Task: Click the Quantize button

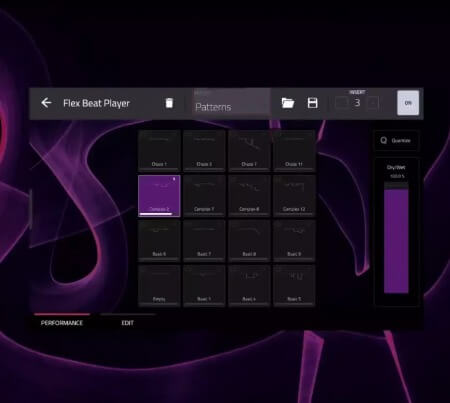Action: click(x=396, y=140)
